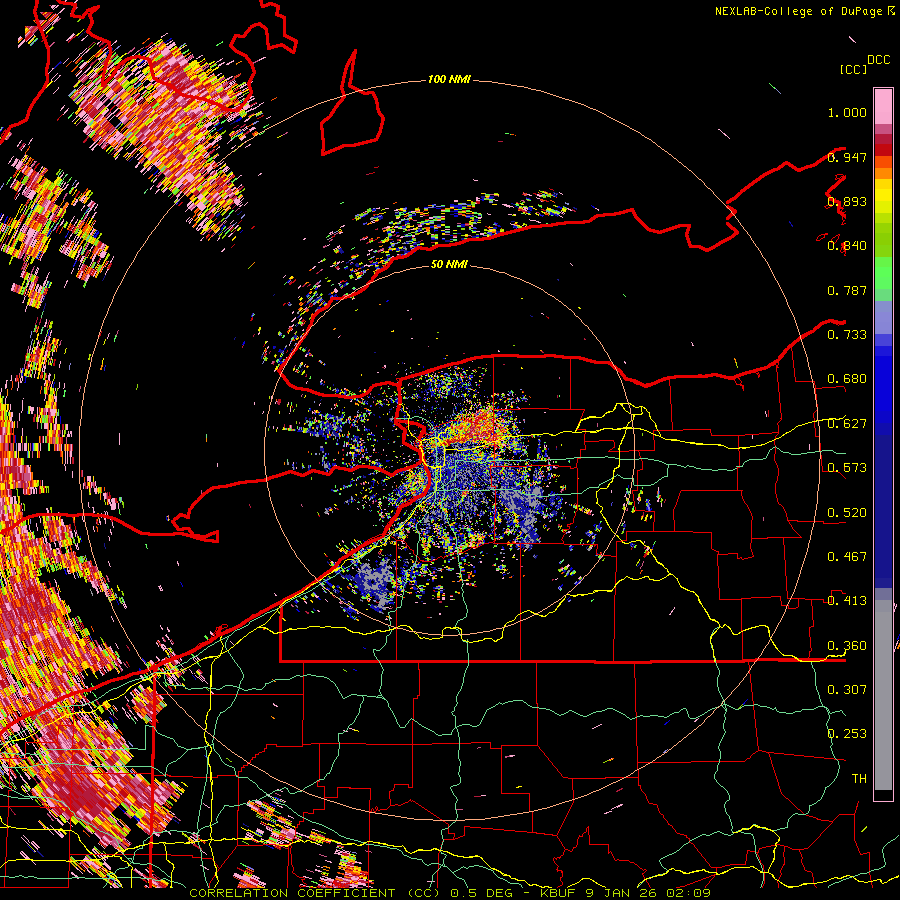This screenshot has width=900, height=900.
Task: Click the 0.307 scale value
Action: click(x=847, y=689)
